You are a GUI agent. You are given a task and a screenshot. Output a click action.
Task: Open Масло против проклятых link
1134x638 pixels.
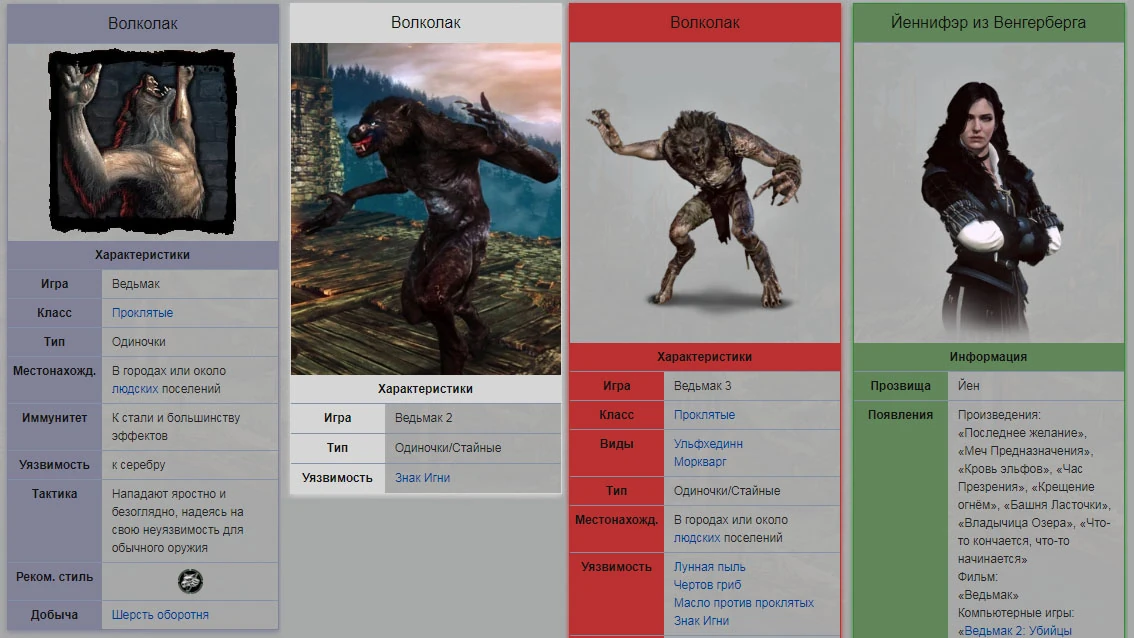click(x=743, y=603)
